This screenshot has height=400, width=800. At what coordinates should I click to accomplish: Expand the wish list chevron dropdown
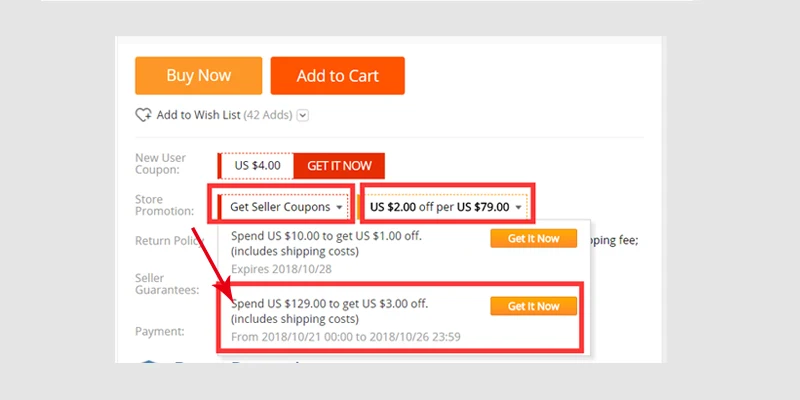(303, 115)
